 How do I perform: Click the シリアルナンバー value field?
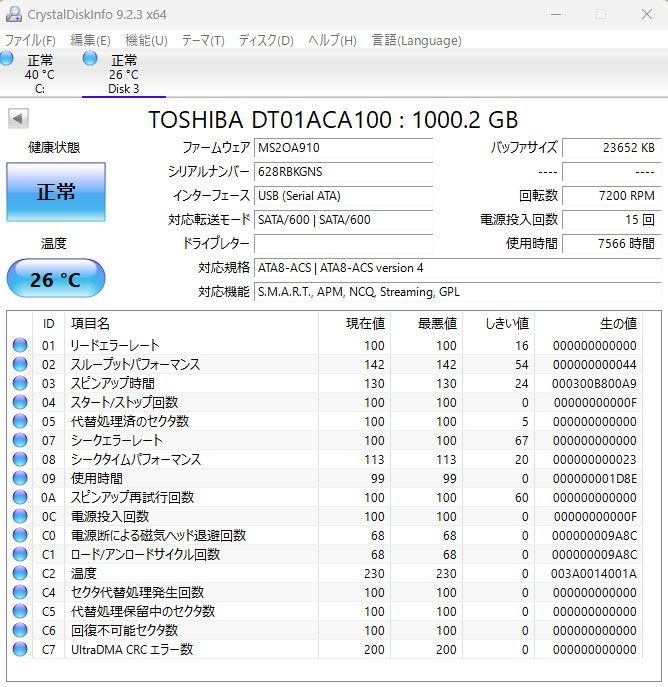tap(343, 171)
